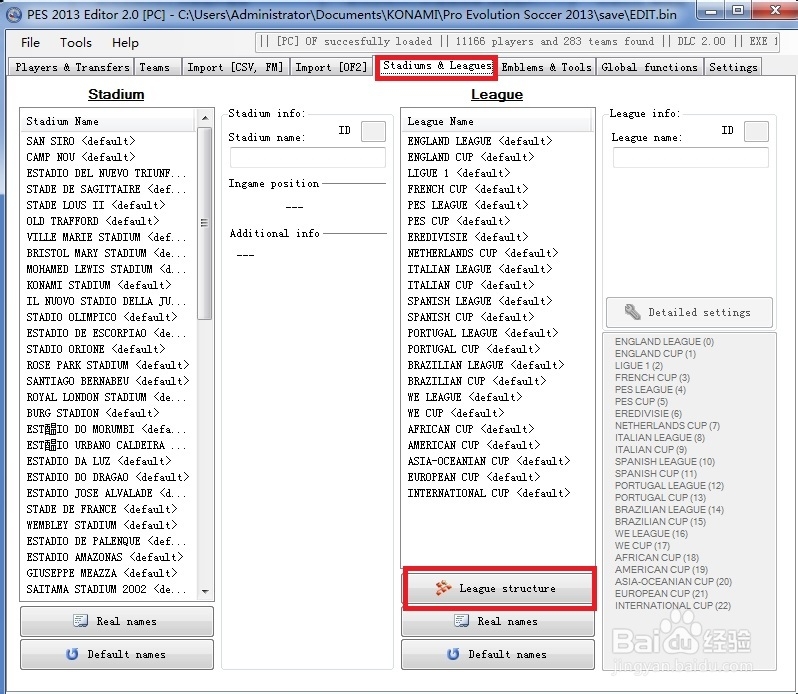Viewport: 798px width, 694px height.
Task: Close the PES 2013 Editor window
Action: pyautogui.click(x=775, y=10)
